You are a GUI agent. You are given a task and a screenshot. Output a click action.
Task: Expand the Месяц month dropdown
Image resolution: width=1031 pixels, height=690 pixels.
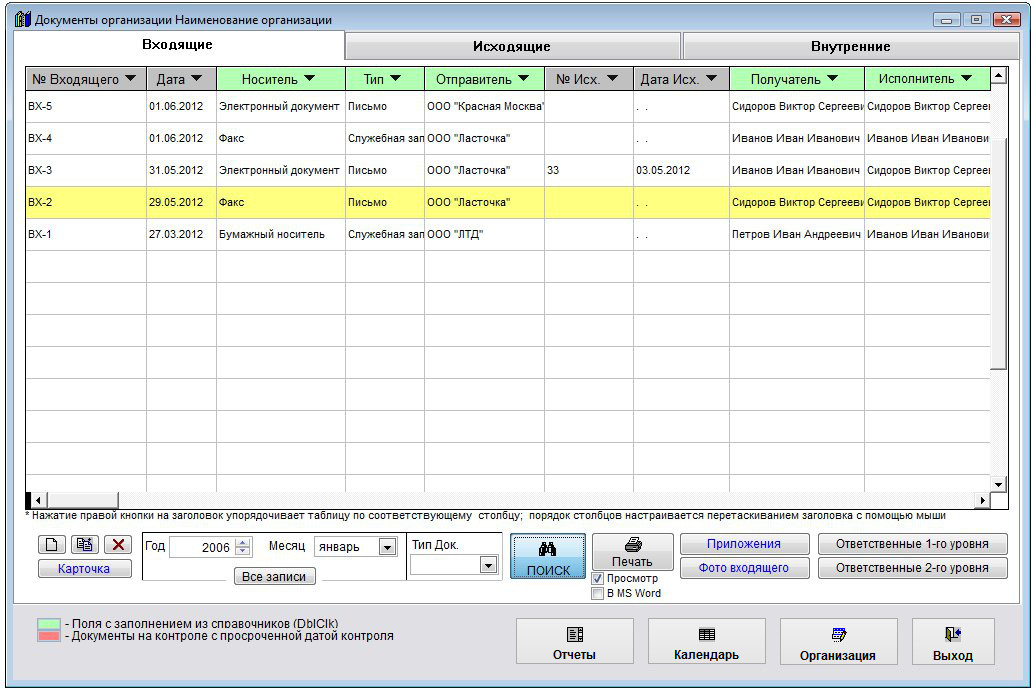point(387,548)
